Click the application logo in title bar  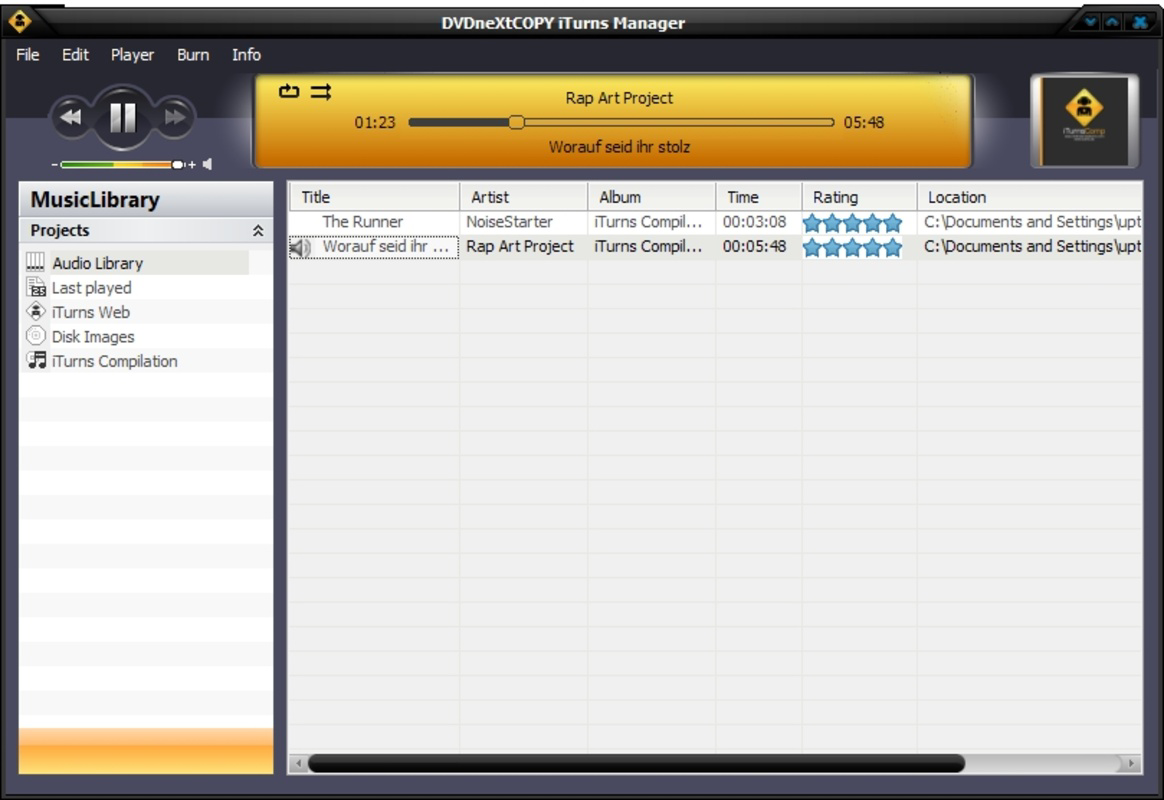pyautogui.click(x=19, y=21)
